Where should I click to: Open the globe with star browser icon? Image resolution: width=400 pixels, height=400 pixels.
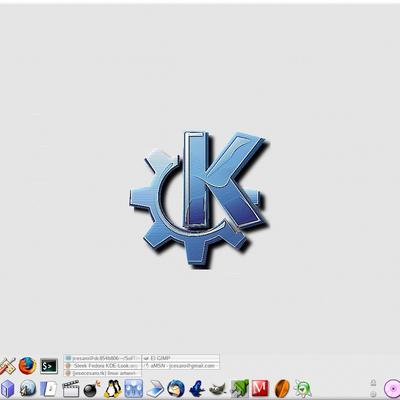(28, 388)
